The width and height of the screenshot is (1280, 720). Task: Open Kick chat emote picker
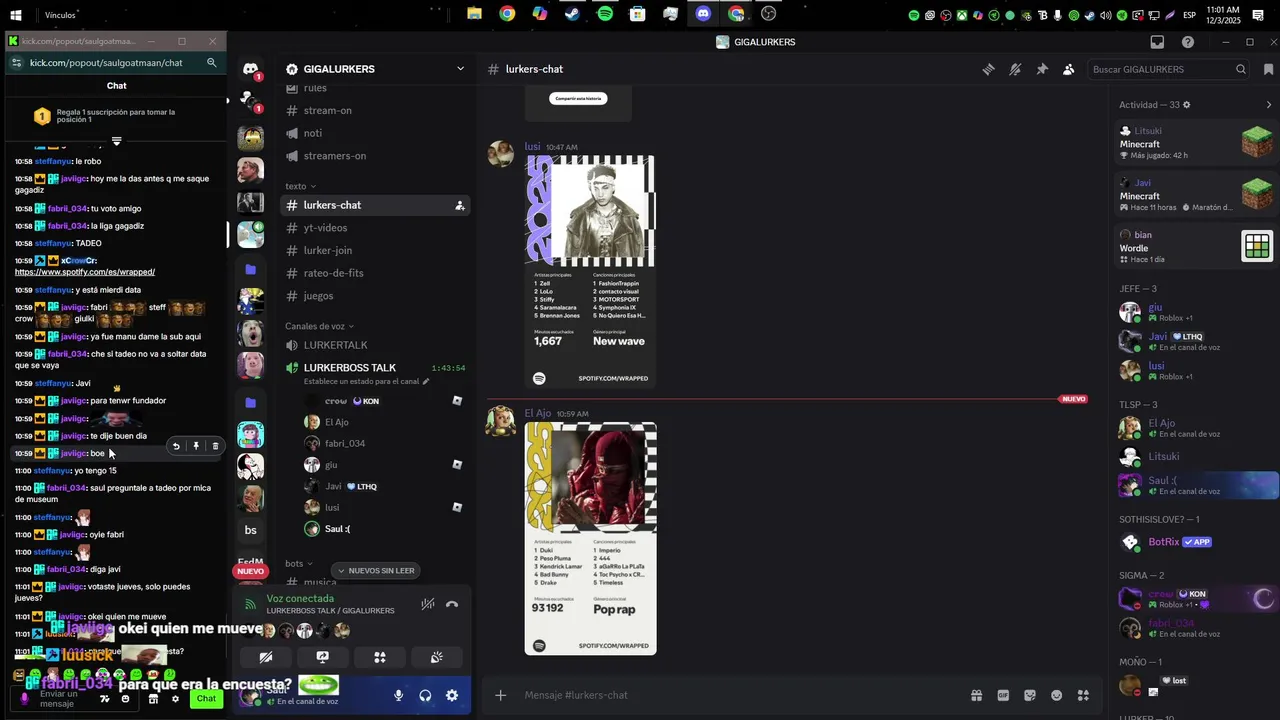125,699
